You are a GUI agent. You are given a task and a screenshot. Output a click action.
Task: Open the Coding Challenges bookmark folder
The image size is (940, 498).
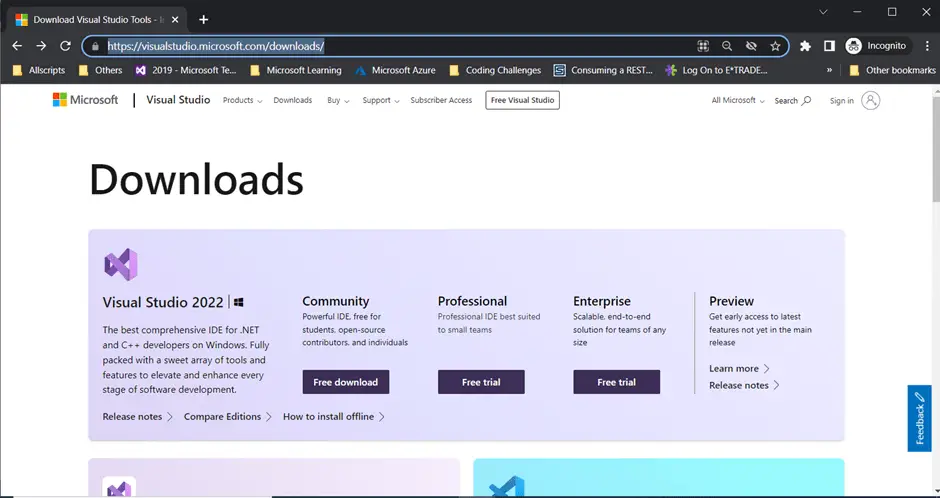tap(495, 70)
